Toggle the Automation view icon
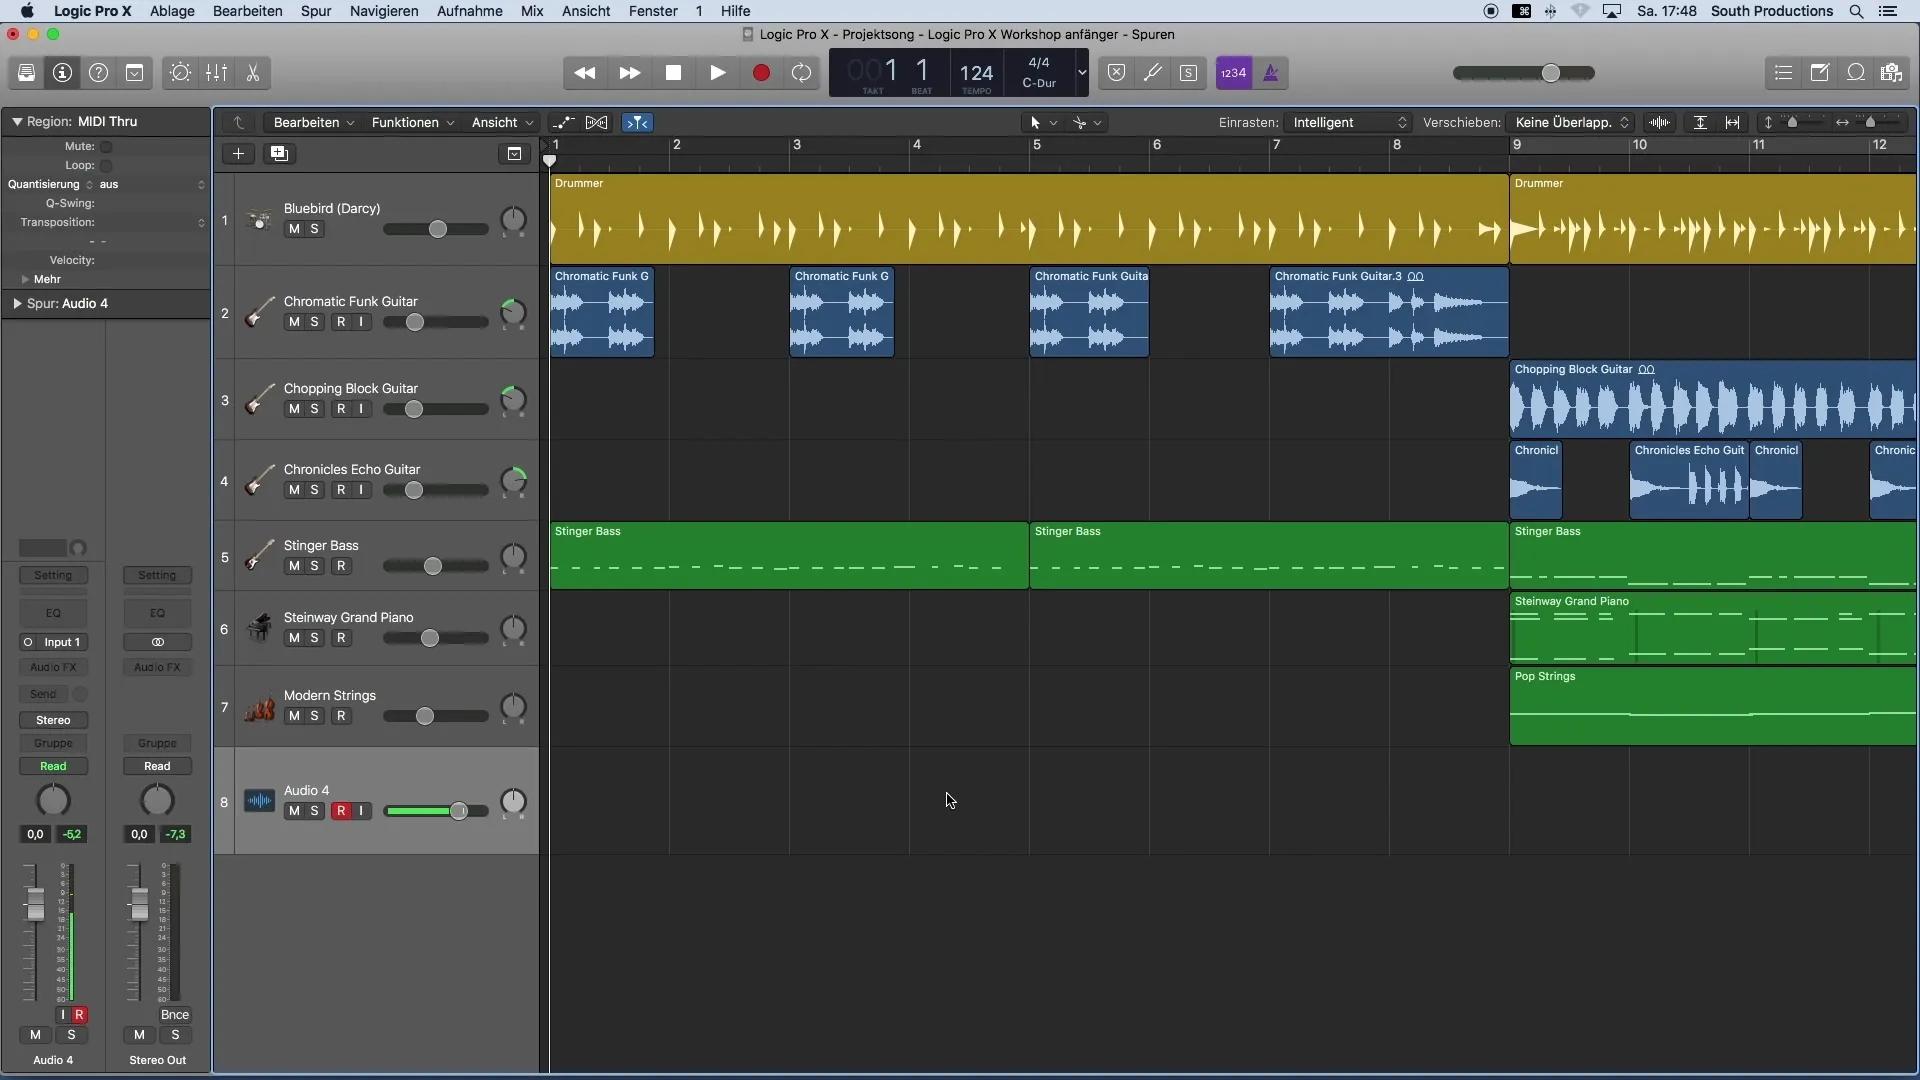The height and width of the screenshot is (1080, 1920). click(564, 123)
